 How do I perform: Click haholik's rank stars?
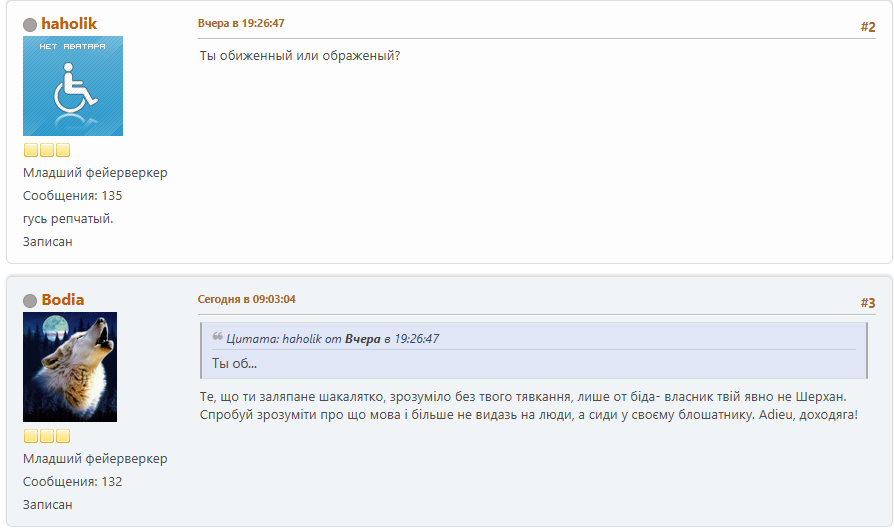(x=47, y=150)
